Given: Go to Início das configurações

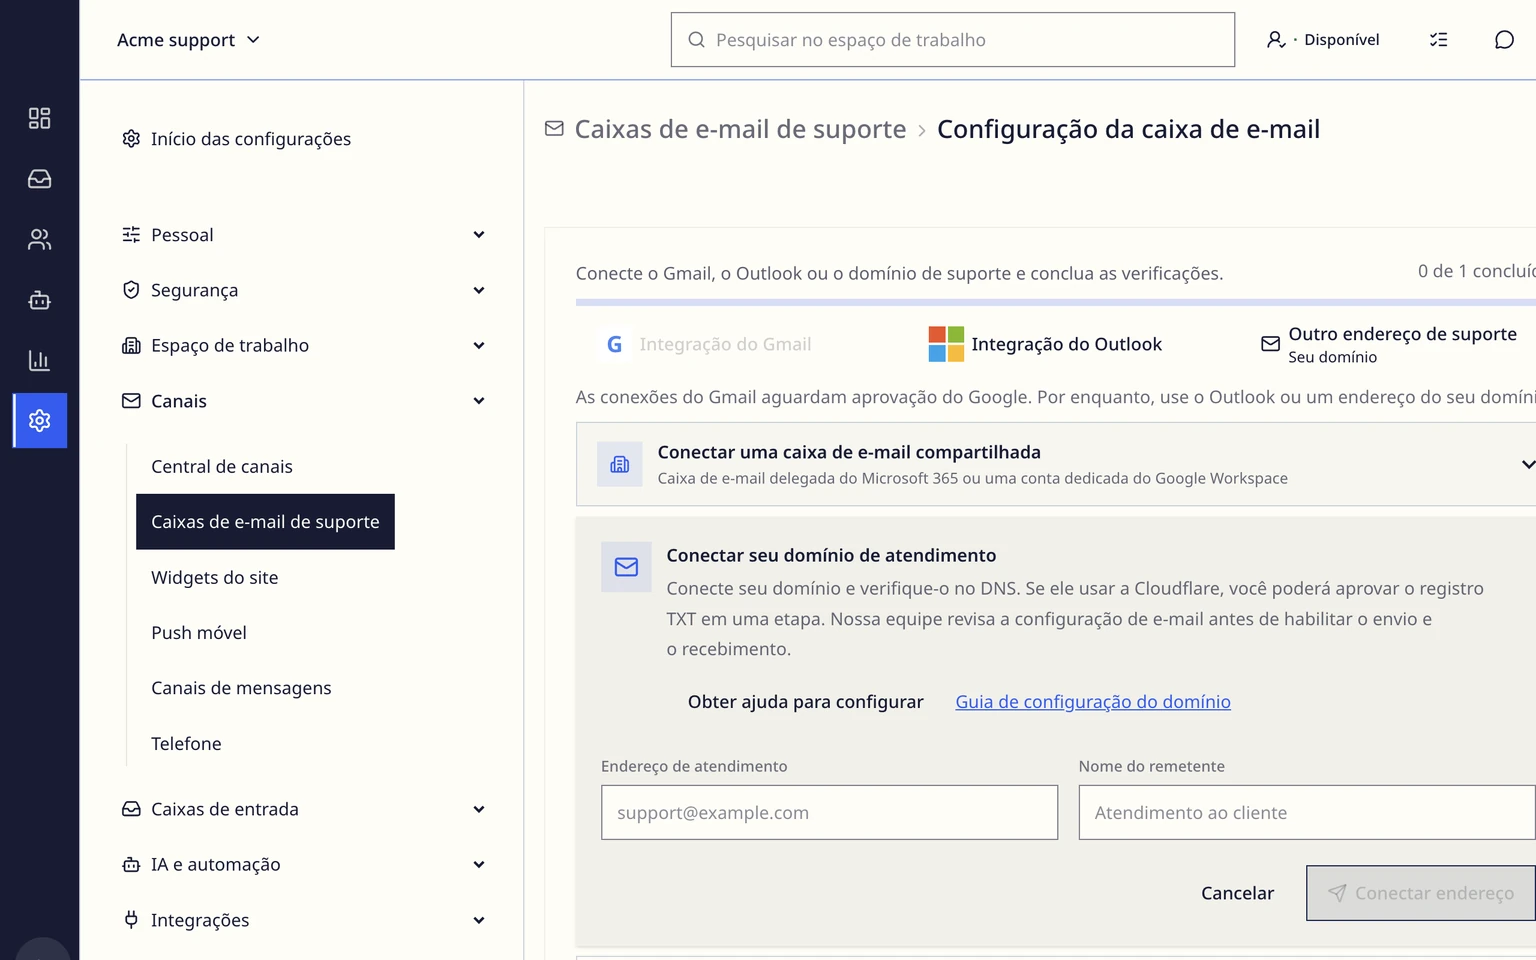Looking at the screenshot, I should click(236, 139).
